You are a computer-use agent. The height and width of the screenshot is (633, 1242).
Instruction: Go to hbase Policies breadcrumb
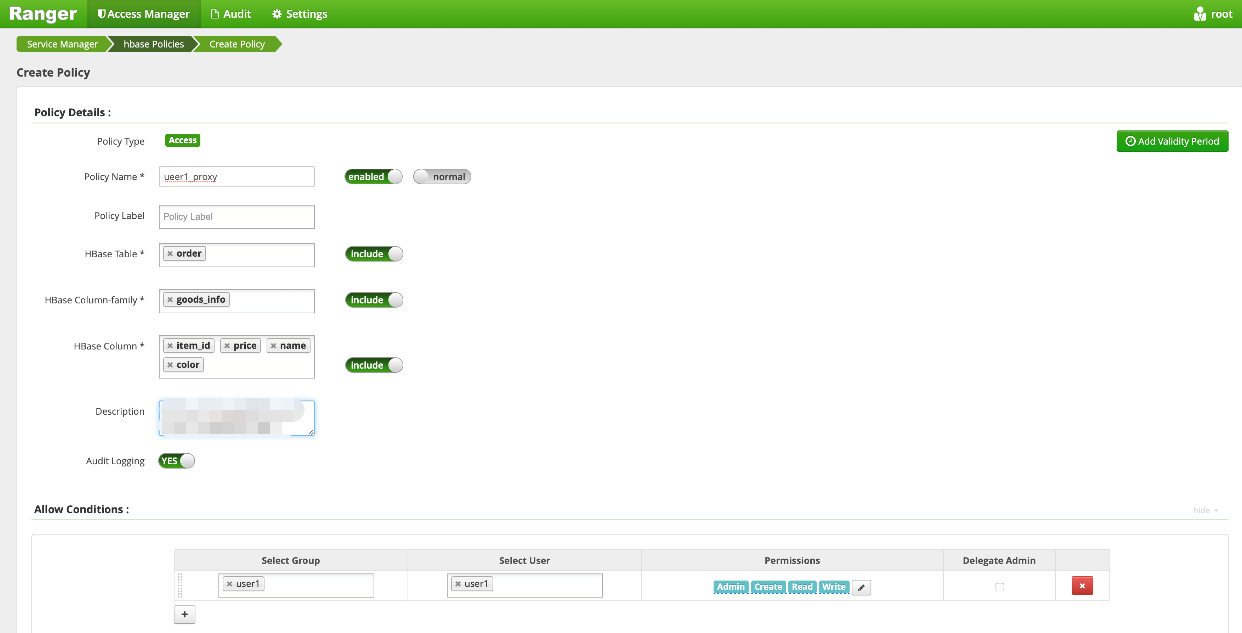point(153,44)
